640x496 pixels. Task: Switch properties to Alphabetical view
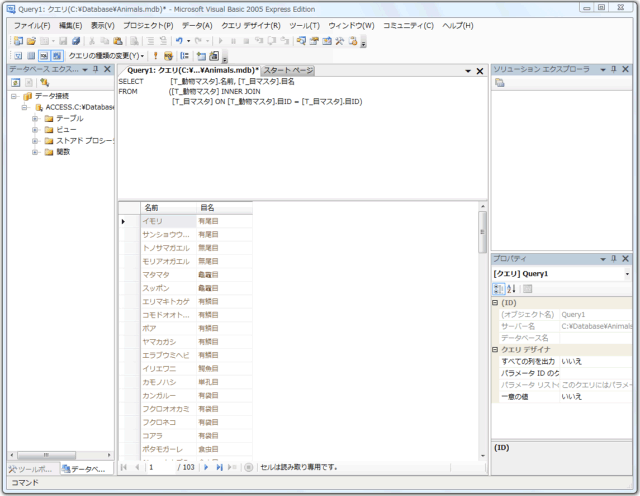(x=511, y=289)
